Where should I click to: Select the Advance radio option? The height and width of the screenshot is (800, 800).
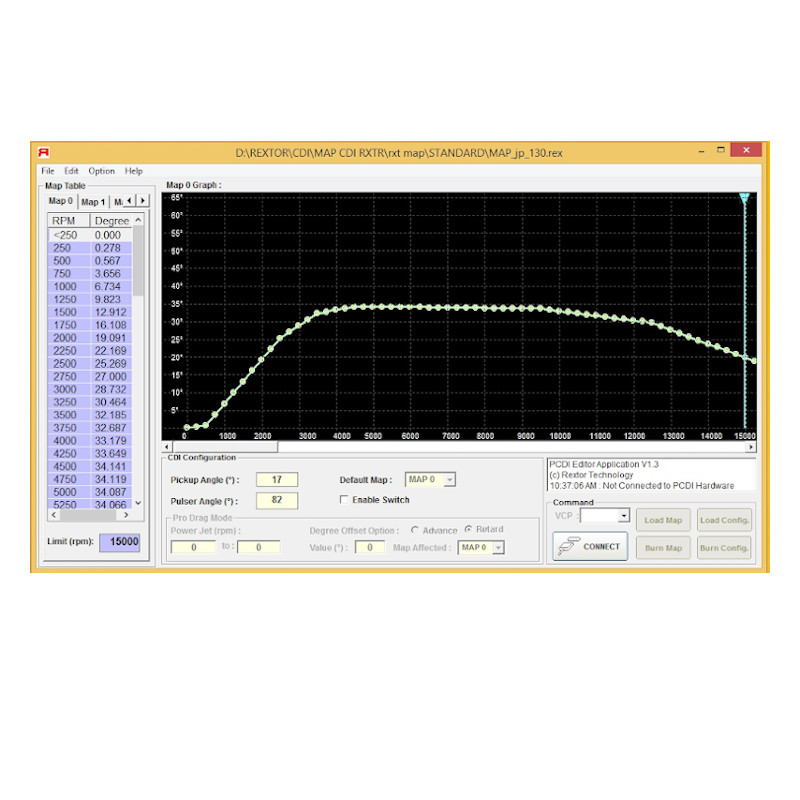coord(415,530)
